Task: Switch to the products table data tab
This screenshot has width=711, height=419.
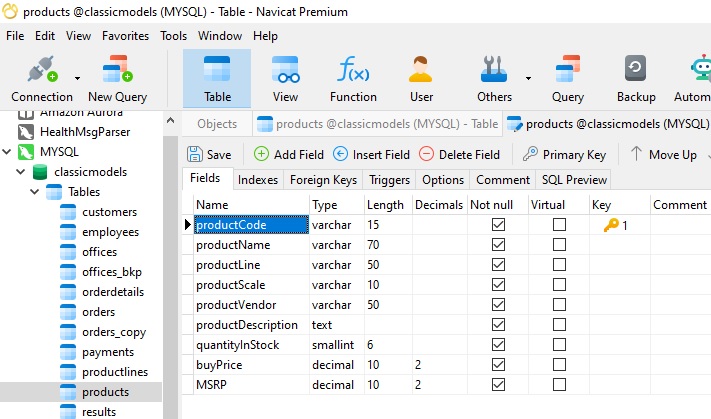Action: pos(377,124)
